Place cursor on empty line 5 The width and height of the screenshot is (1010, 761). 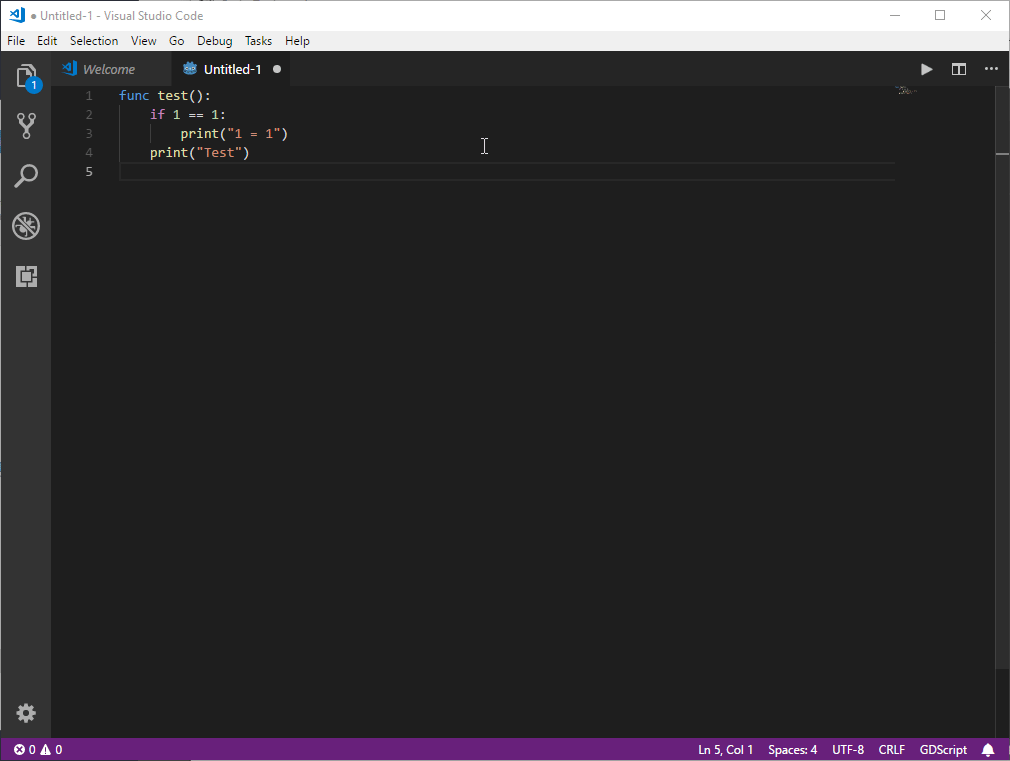coord(507,171)
